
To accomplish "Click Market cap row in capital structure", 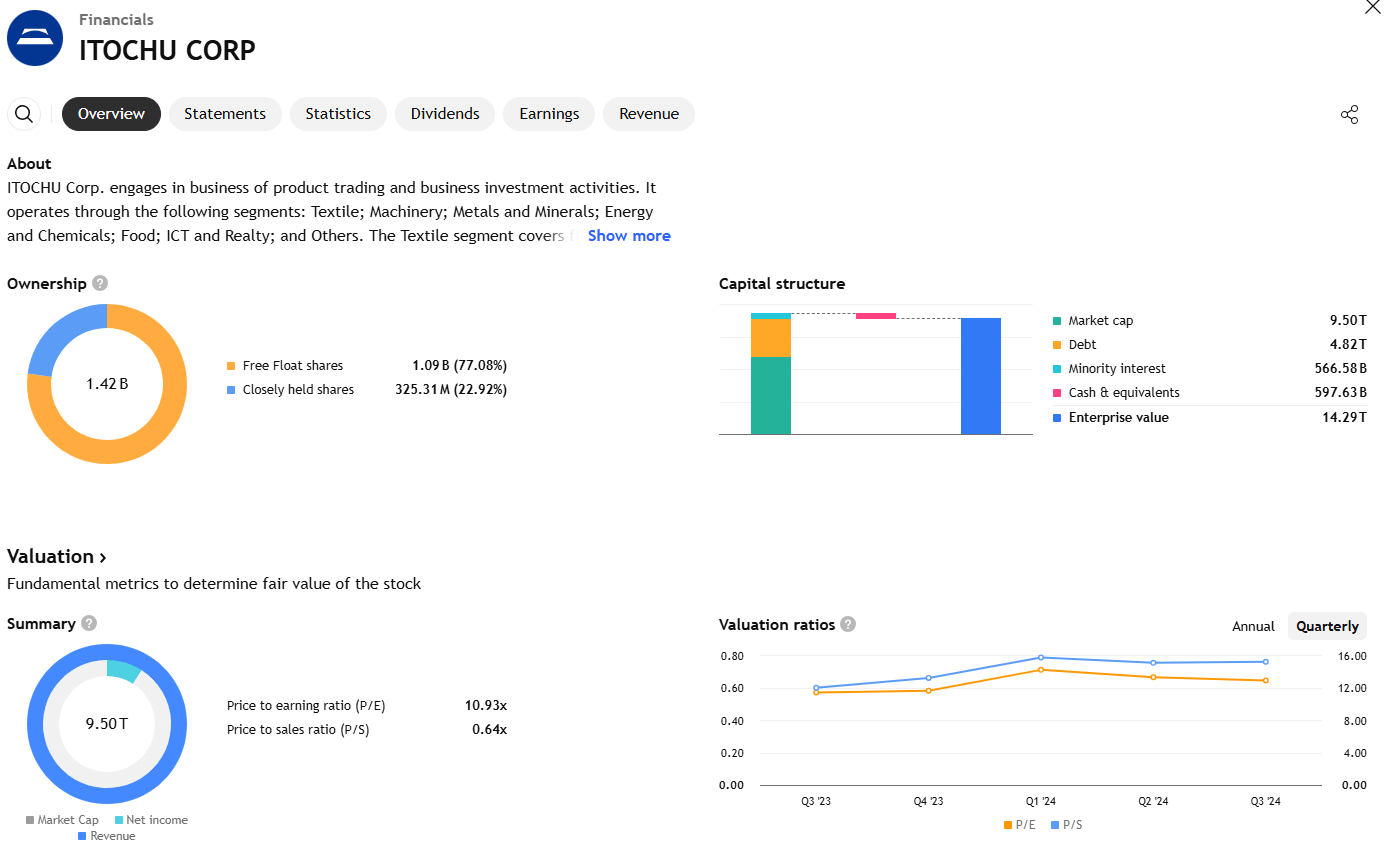I will point(1209,321).
